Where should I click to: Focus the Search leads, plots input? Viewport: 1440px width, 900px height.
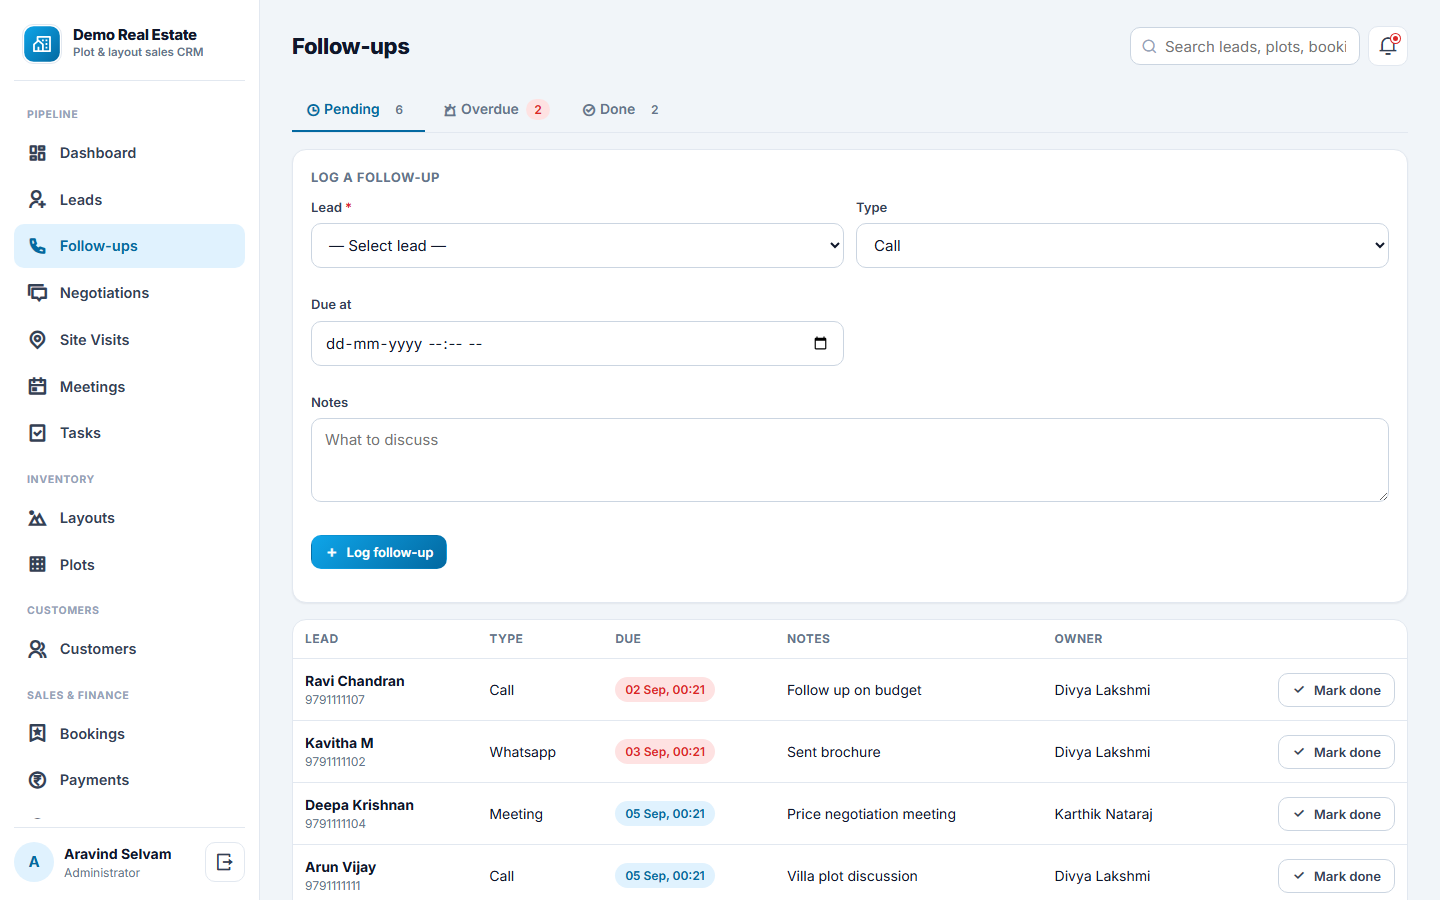[x=1245, y=46]
